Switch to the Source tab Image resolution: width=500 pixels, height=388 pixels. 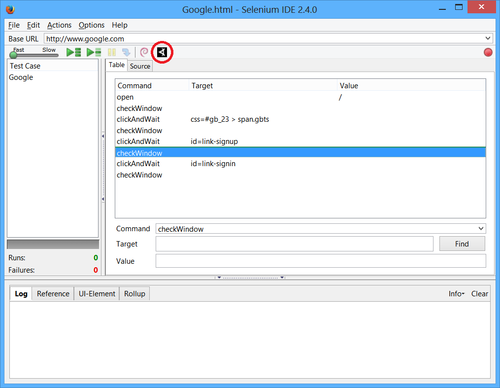[140, 66]
